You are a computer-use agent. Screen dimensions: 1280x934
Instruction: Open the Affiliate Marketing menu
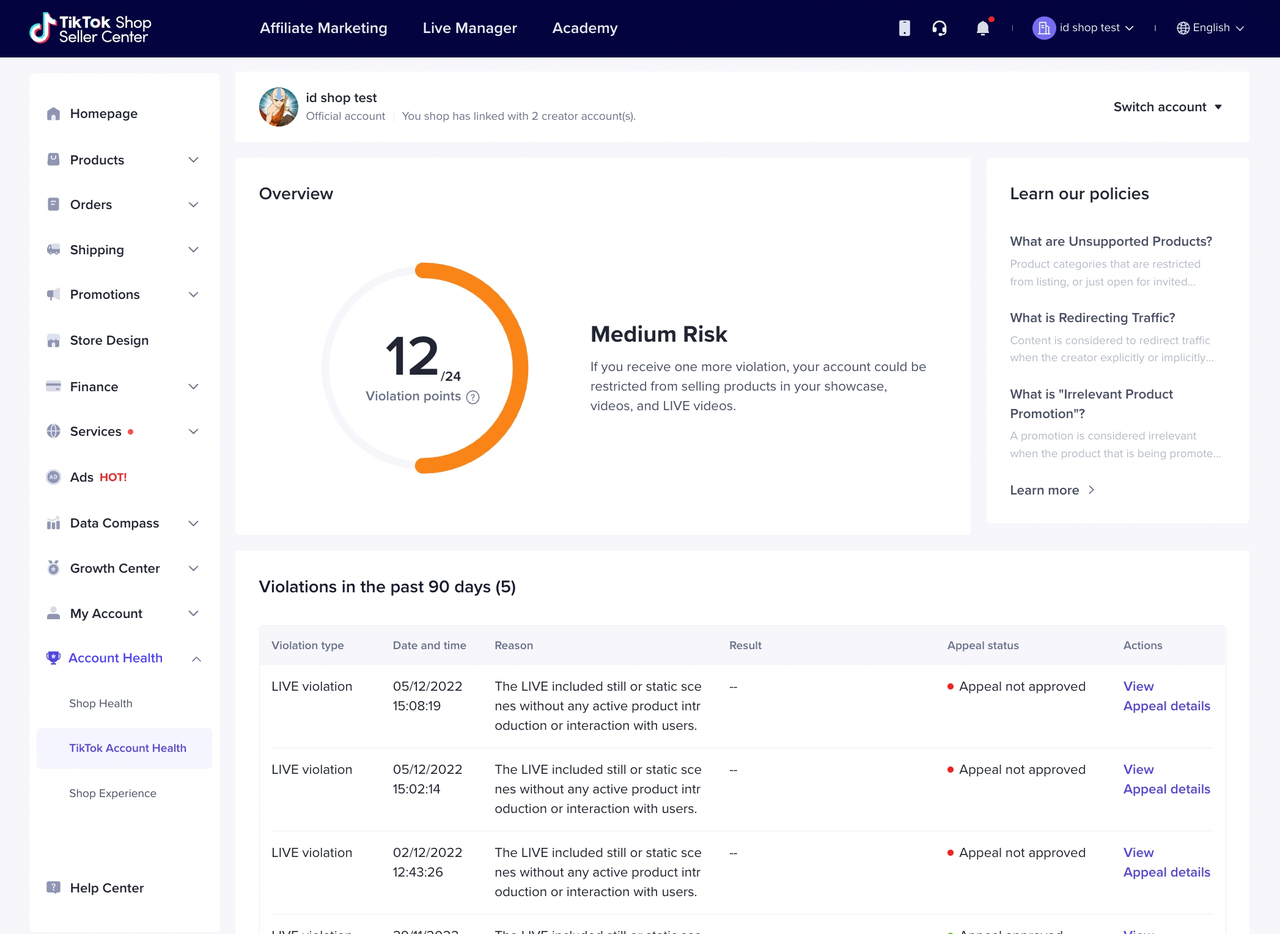click(x=323, y=28)
